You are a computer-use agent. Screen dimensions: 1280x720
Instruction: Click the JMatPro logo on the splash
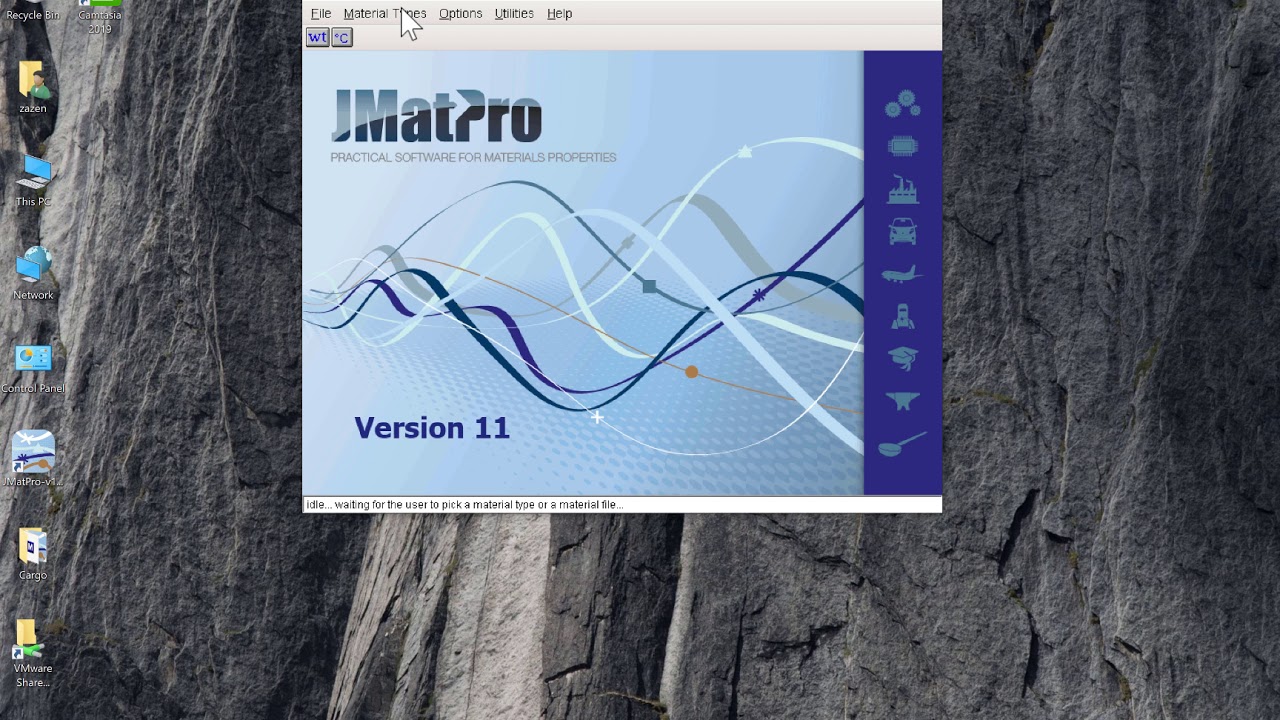436,116
